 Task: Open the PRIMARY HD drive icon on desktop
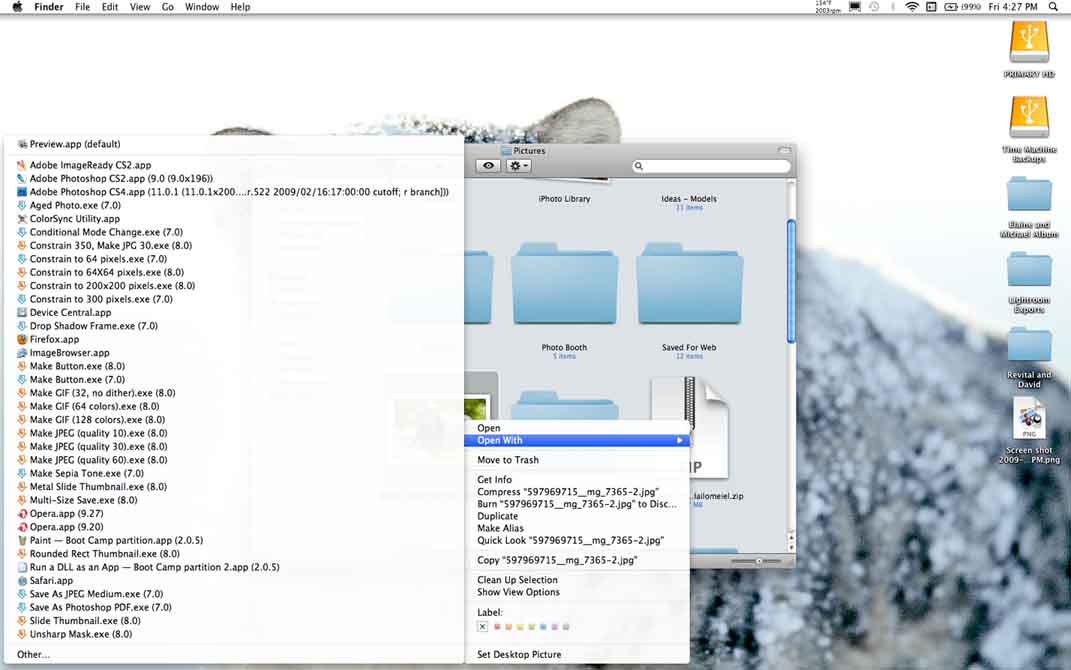tap(1029, 42)
